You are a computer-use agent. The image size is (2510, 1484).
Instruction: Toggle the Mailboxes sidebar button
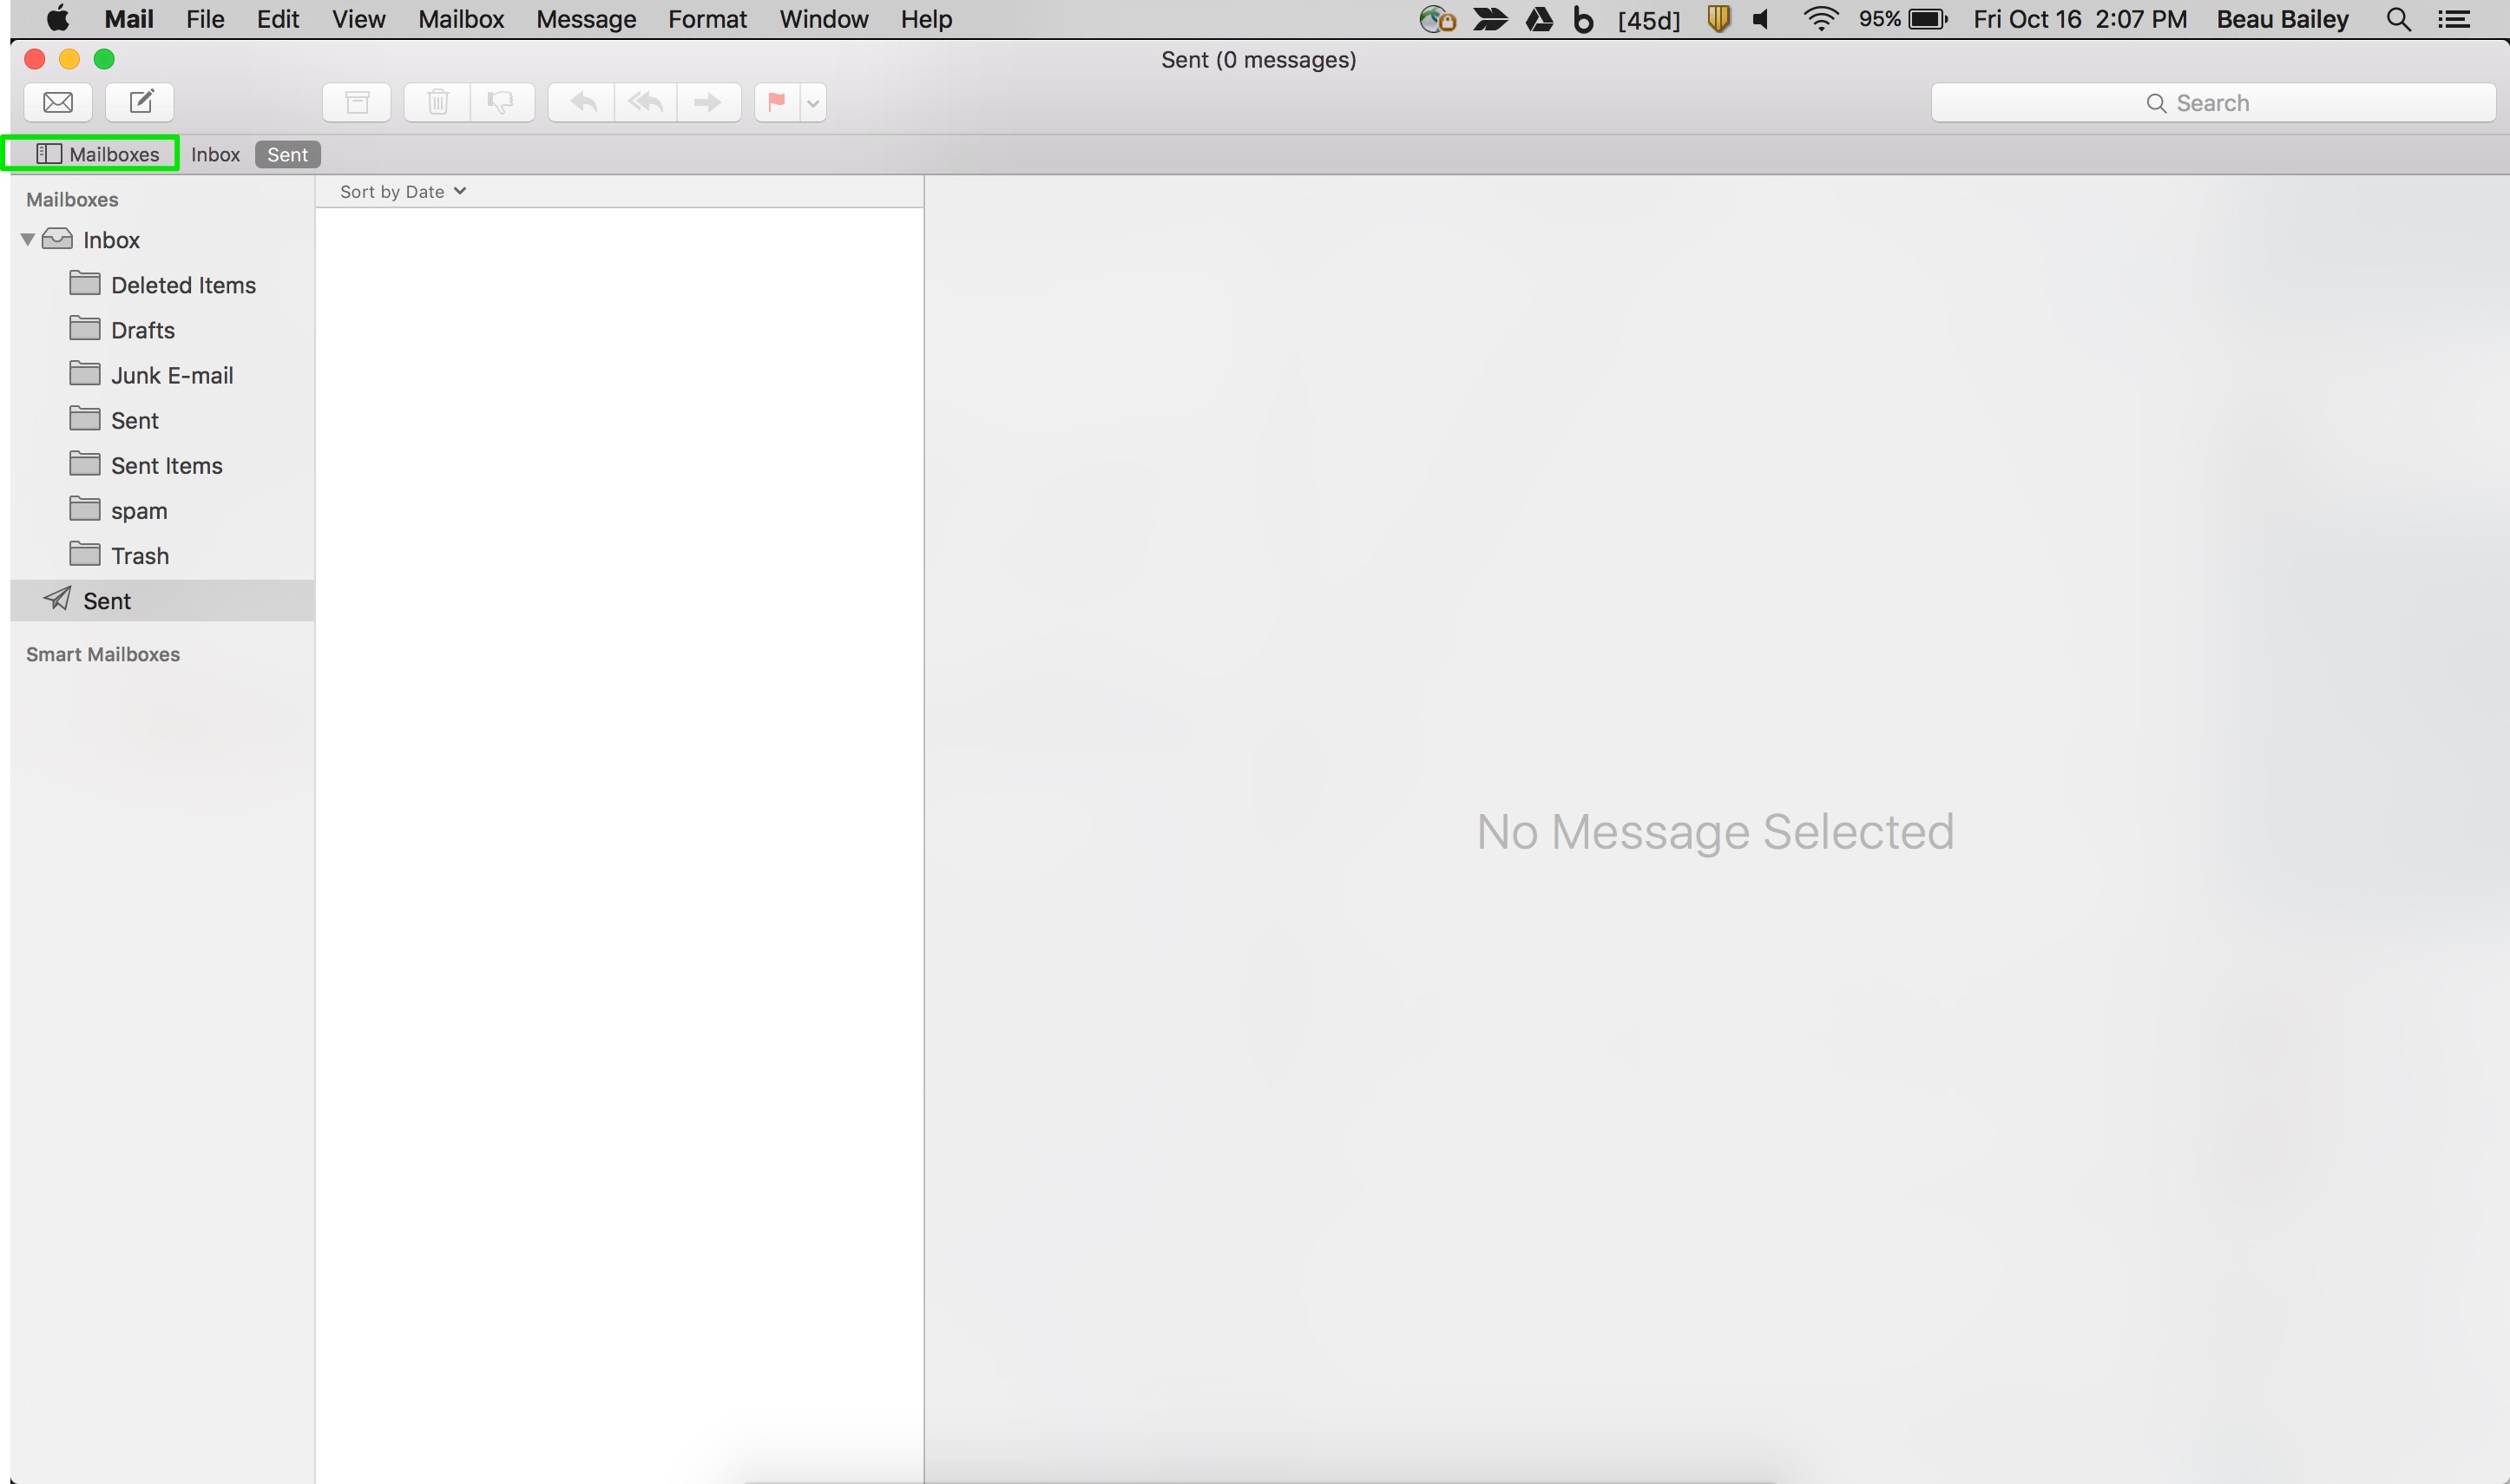(98, 154)
